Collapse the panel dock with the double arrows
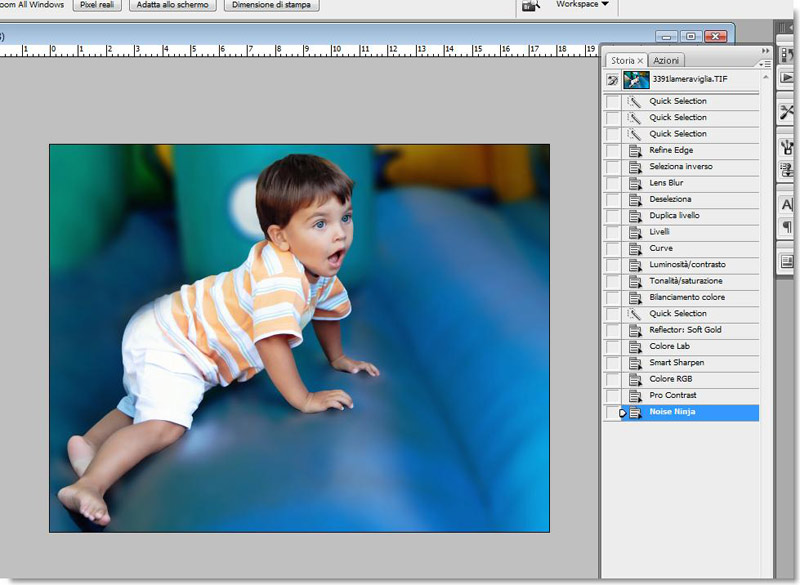The height and width of the screenshot is (585, 800). pos(764,51)
